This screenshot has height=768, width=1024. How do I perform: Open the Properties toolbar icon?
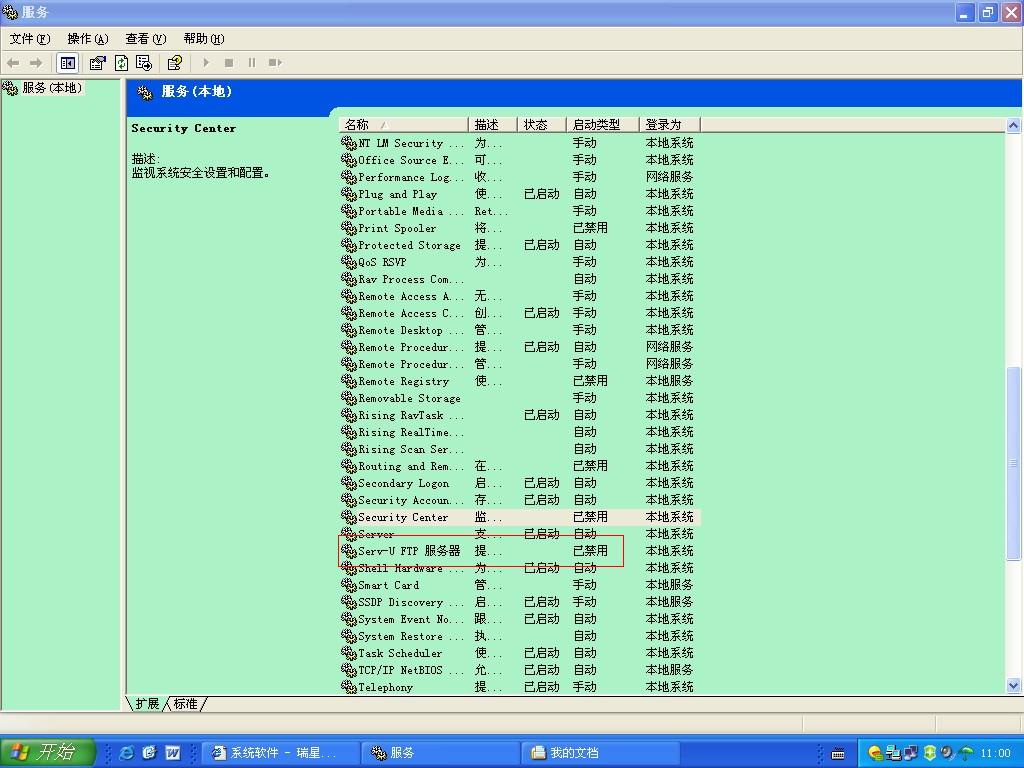point(97,63)
